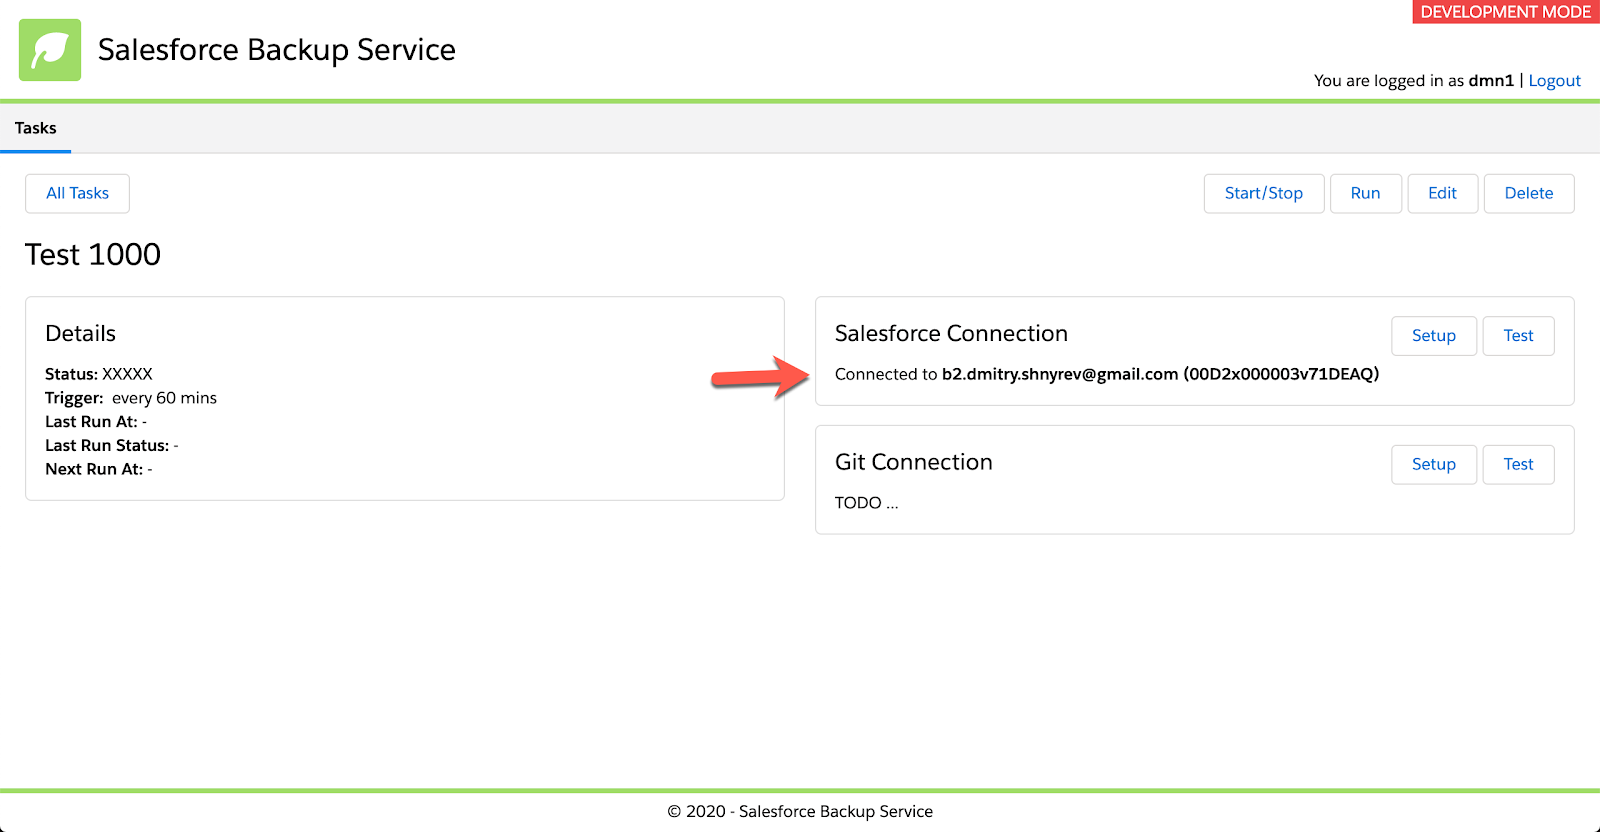Click the TODO ... text in Git panel
The image size is (1600, 832).
click(x=867, y=503)
